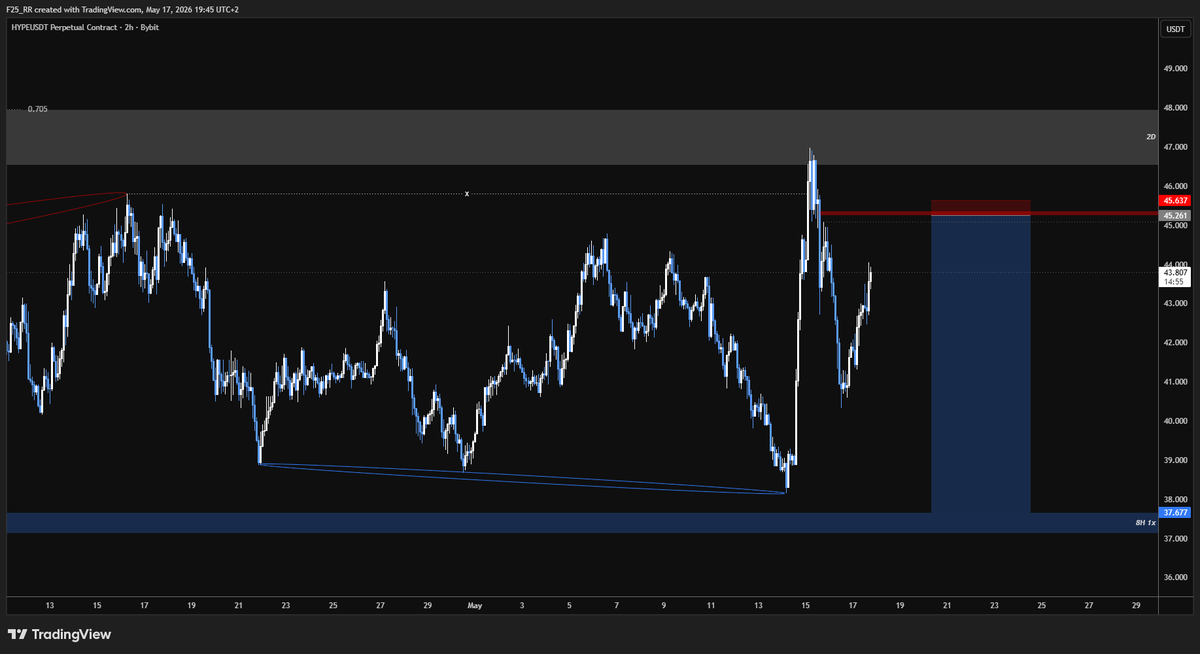Click the May label on the time axis
The height and width of the screenshot is (654, 1200).
475,605
